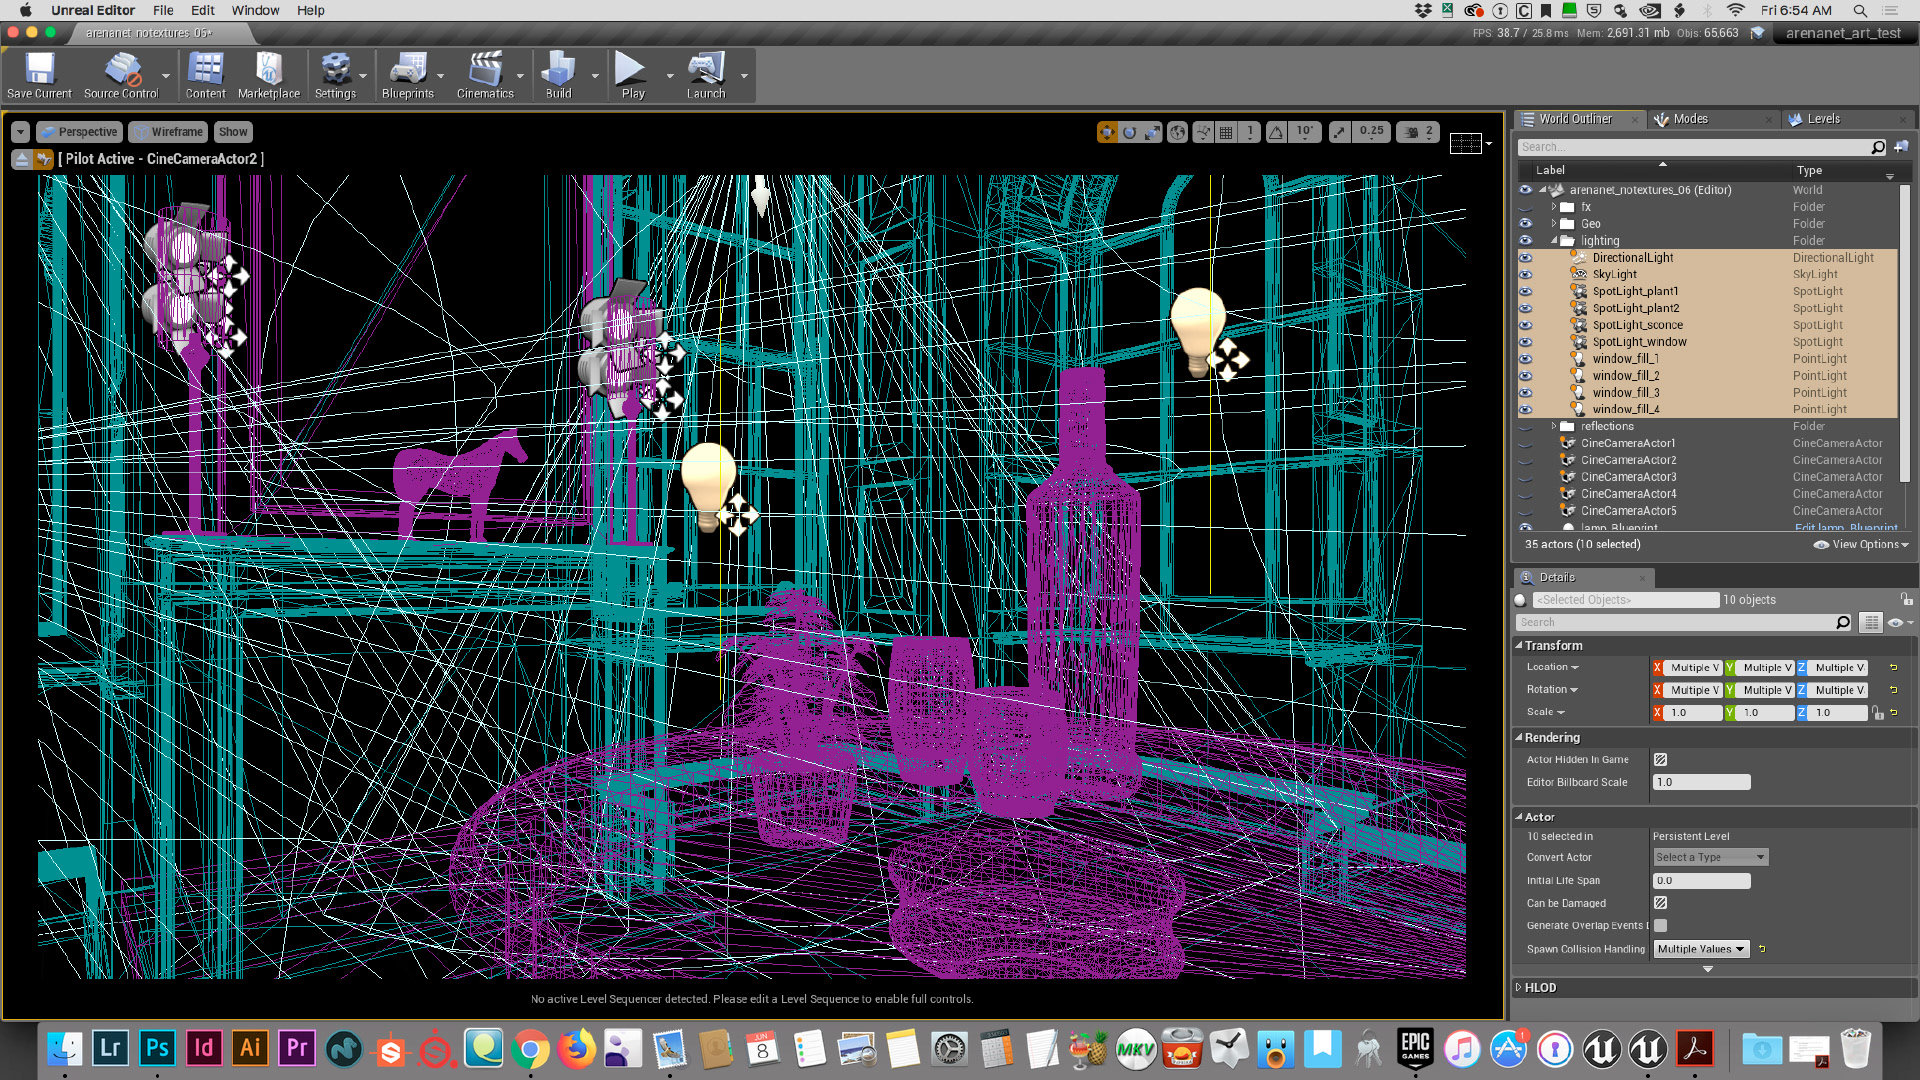Select the rotate transform gizmo tool
The width and height of the screenshot is (1920, 1080).
(1130, 132)
